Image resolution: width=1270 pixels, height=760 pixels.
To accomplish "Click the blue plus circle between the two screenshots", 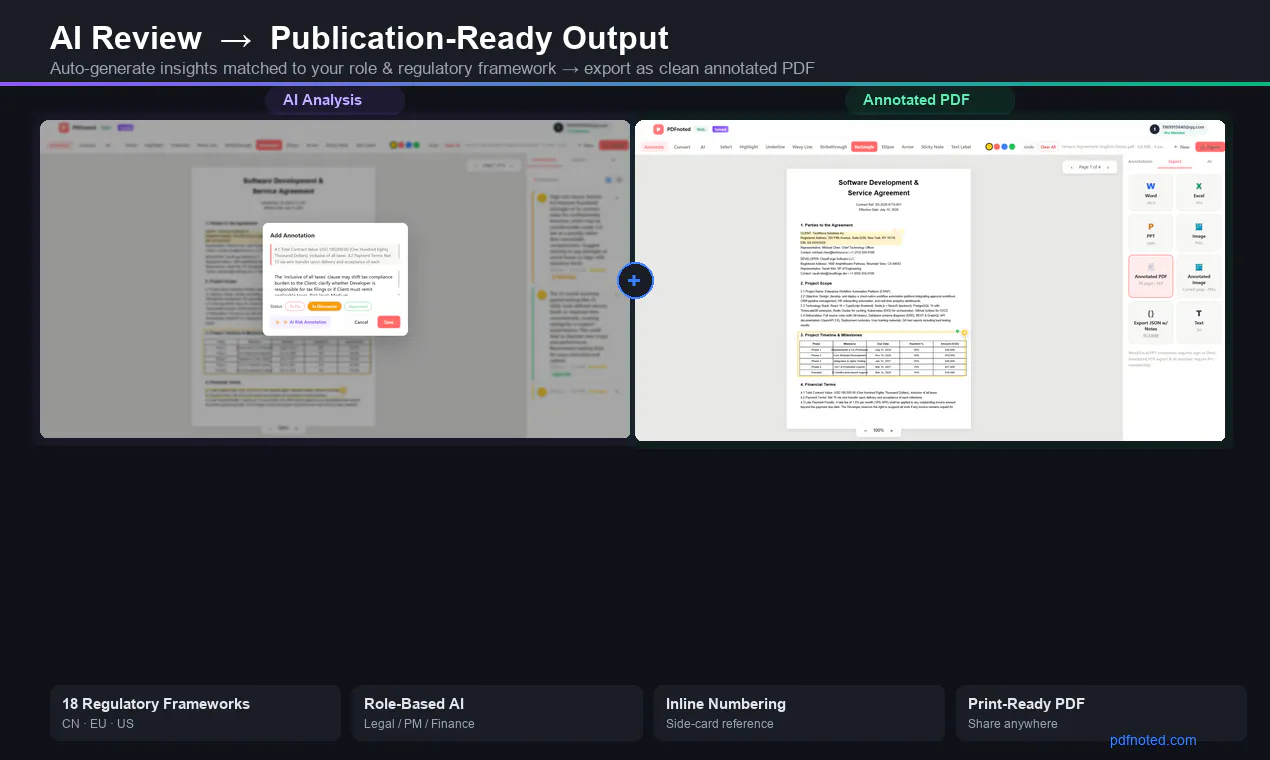I will (x=635, y=281).
